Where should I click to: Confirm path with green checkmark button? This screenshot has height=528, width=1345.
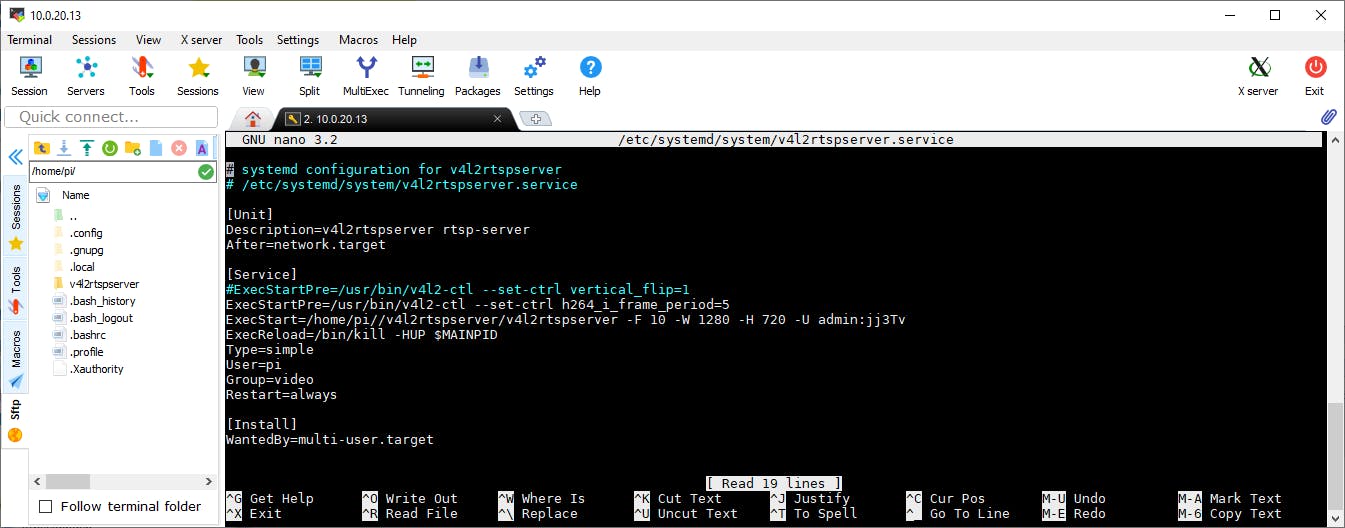pyautogui.click(x=206, y=172)
